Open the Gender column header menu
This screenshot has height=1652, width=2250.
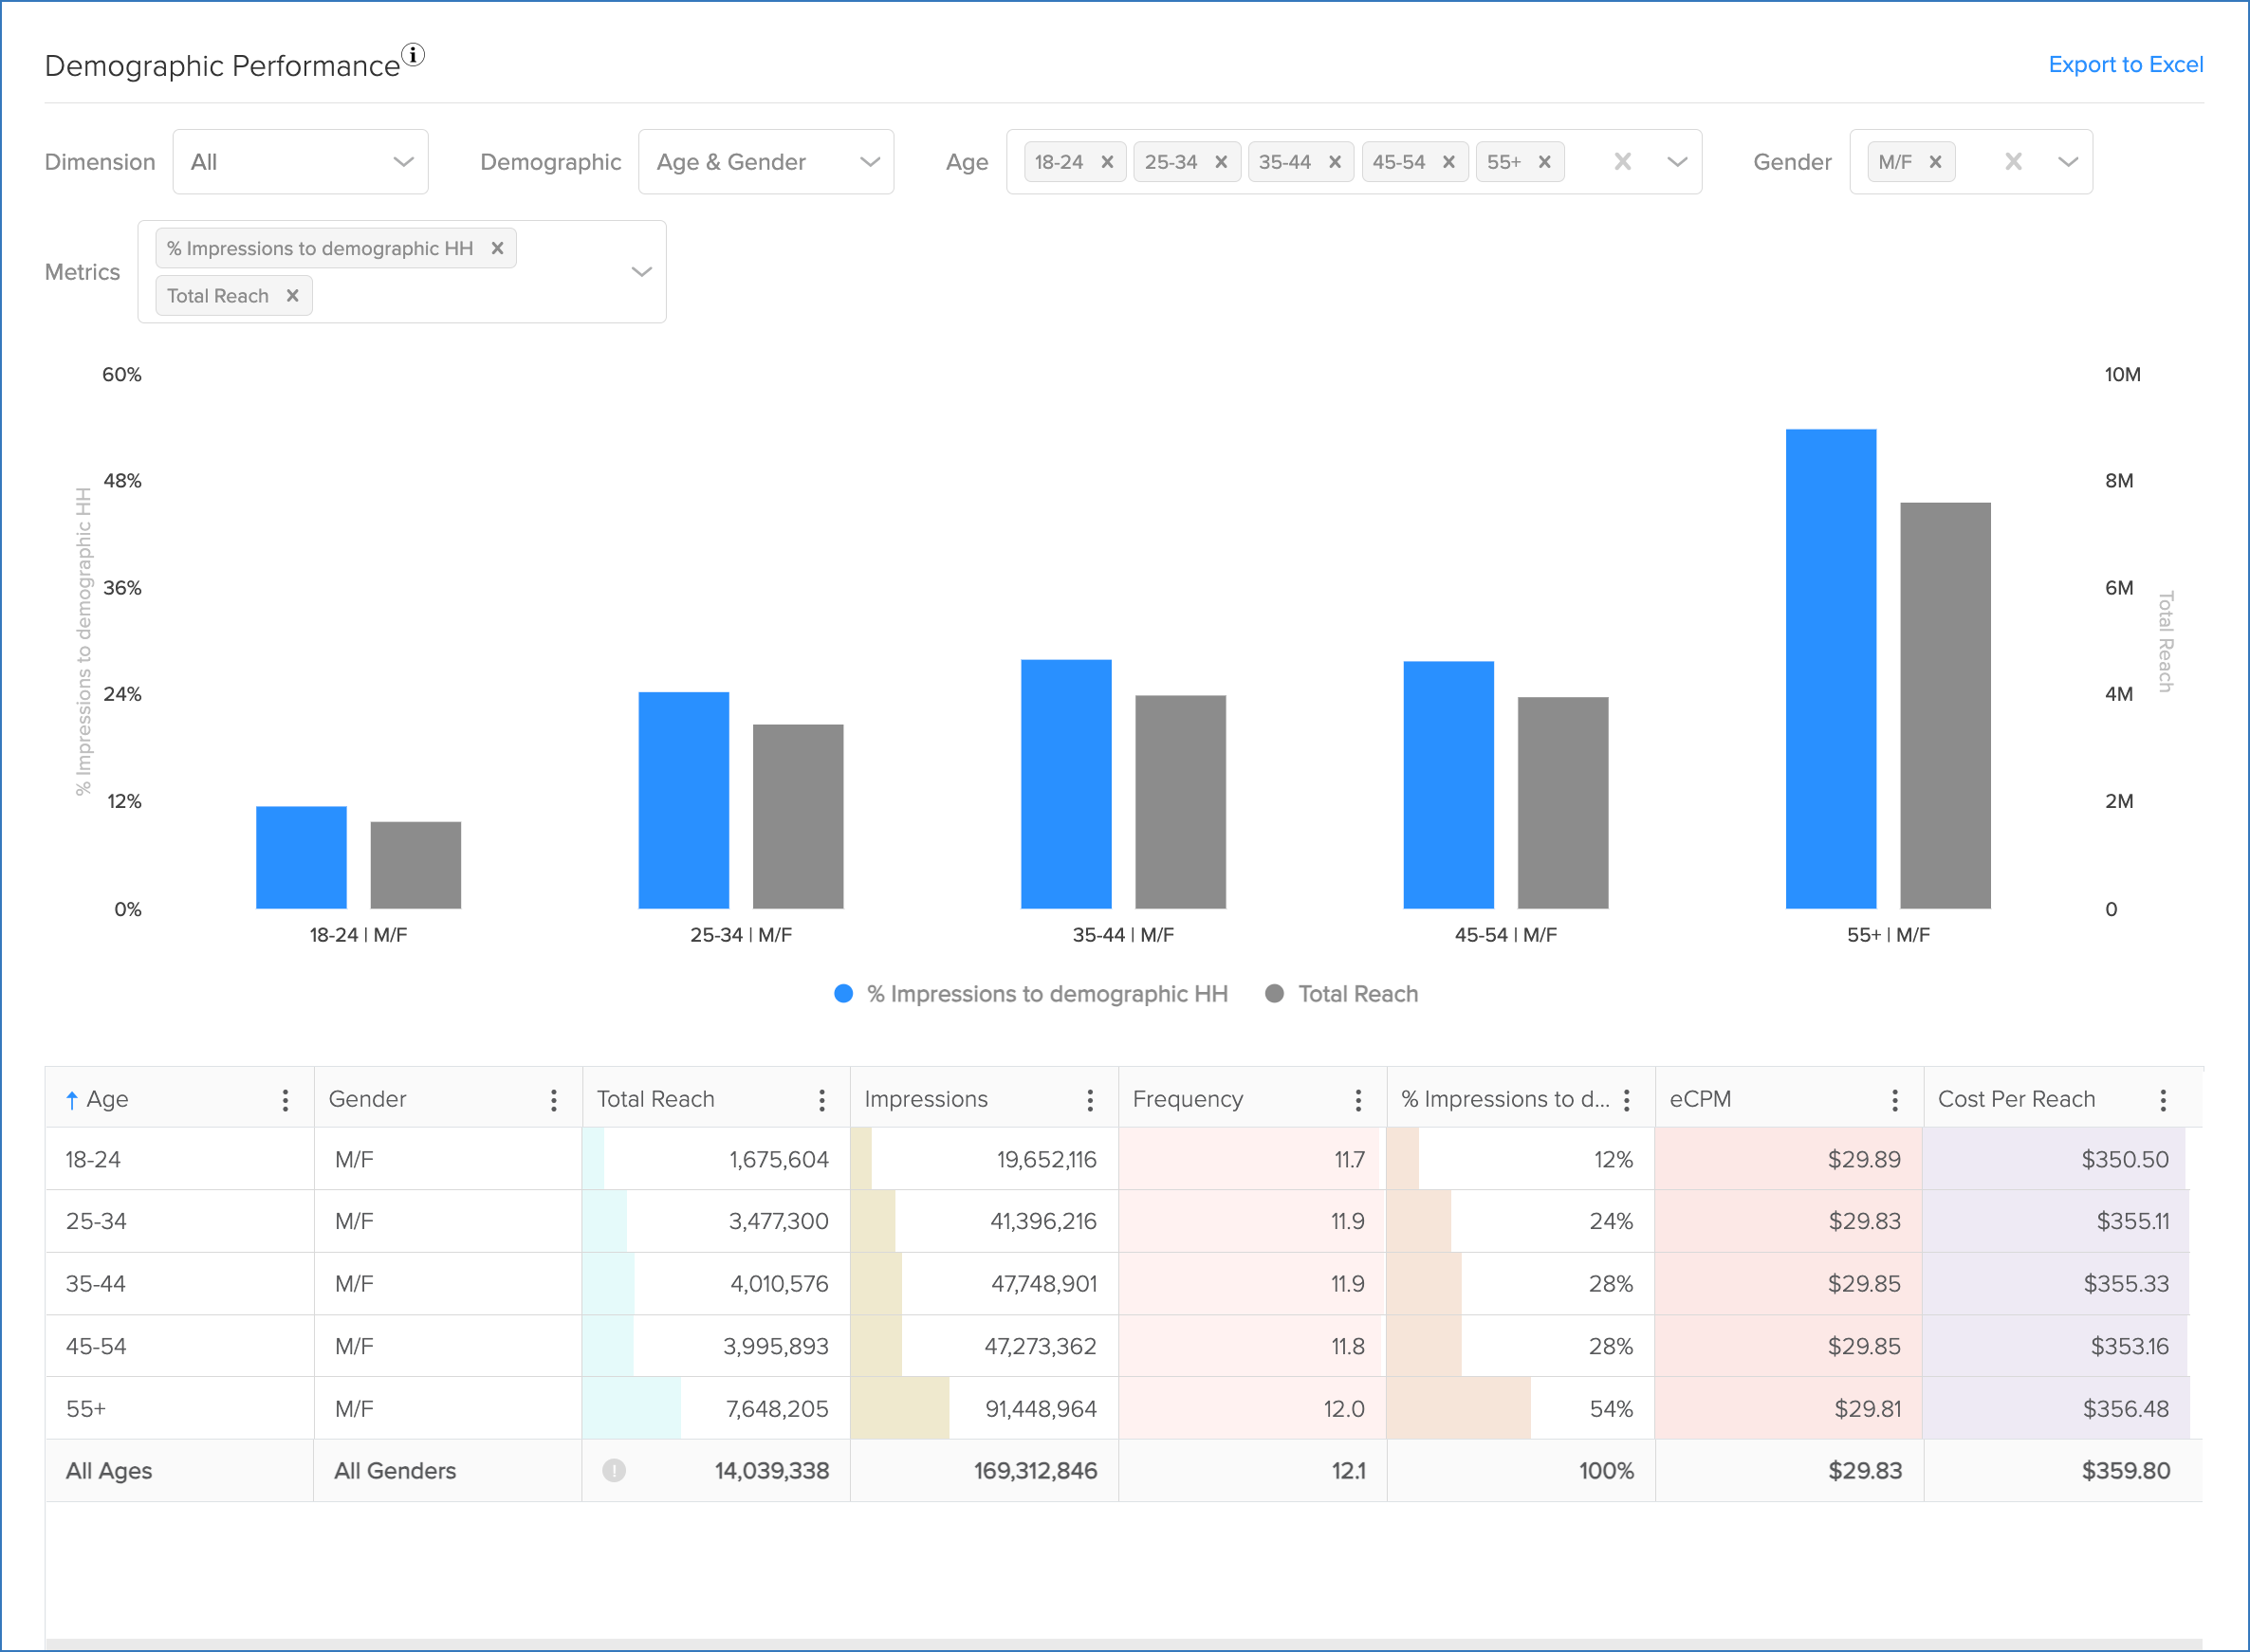pyautogui.click(x=553, y=1098)
